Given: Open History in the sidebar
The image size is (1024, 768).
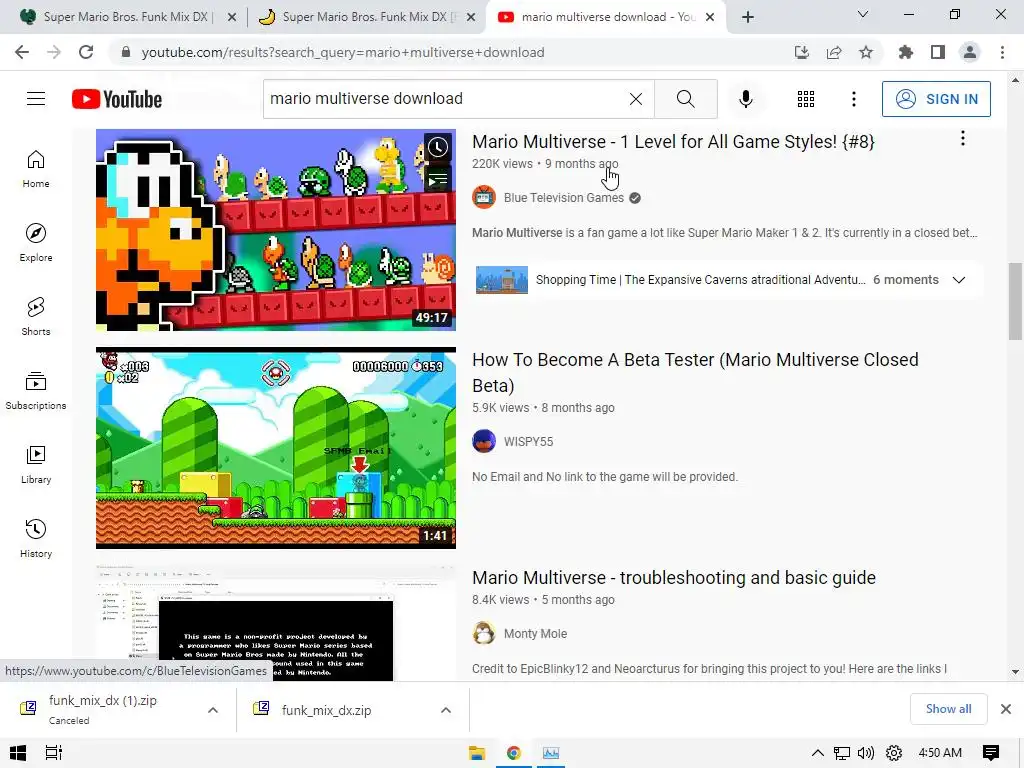Looking at the screenshot, I should click(36, 537).
